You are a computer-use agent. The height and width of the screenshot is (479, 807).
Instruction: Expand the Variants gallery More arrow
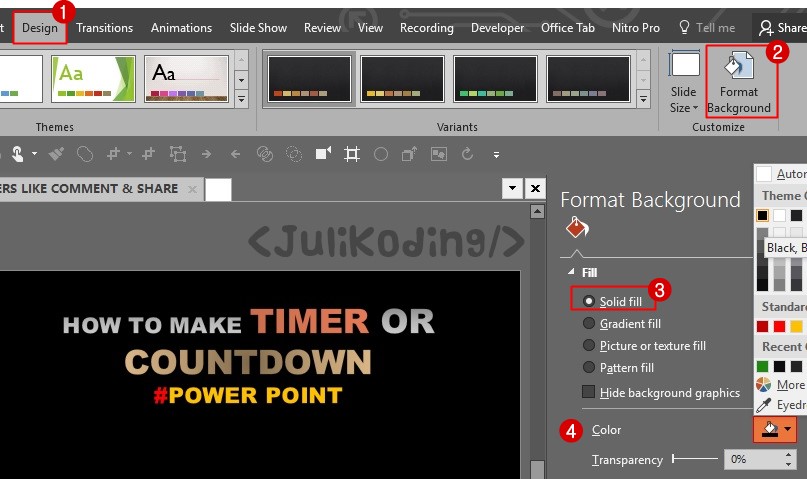point(643,99)
